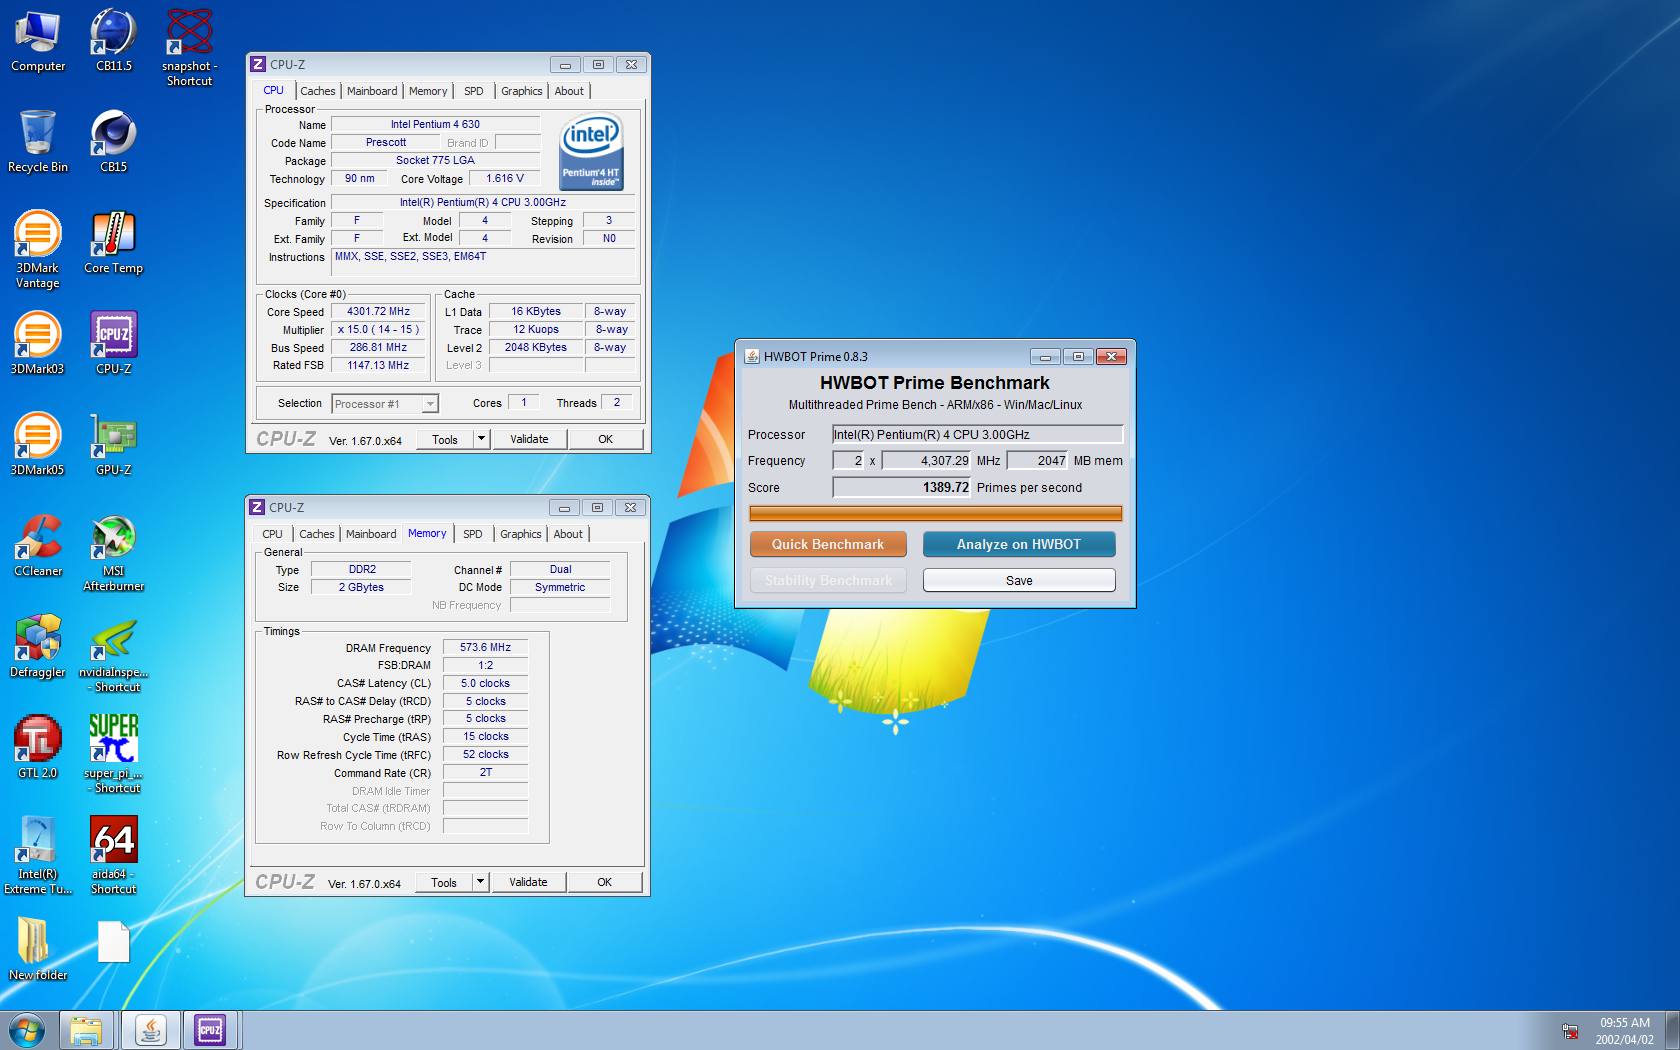Image resolution: width=1680 pixels, height=1050 pixels.
Task: Switch to the Java taskbar app
Action: pyautogui.click(x=151, y=1030)
